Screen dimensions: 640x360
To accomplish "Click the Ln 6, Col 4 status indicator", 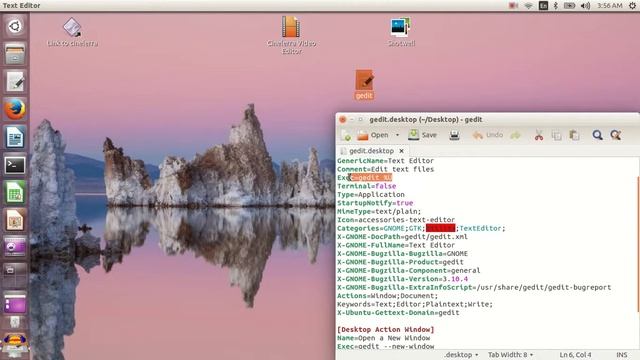I will point(575,355).
